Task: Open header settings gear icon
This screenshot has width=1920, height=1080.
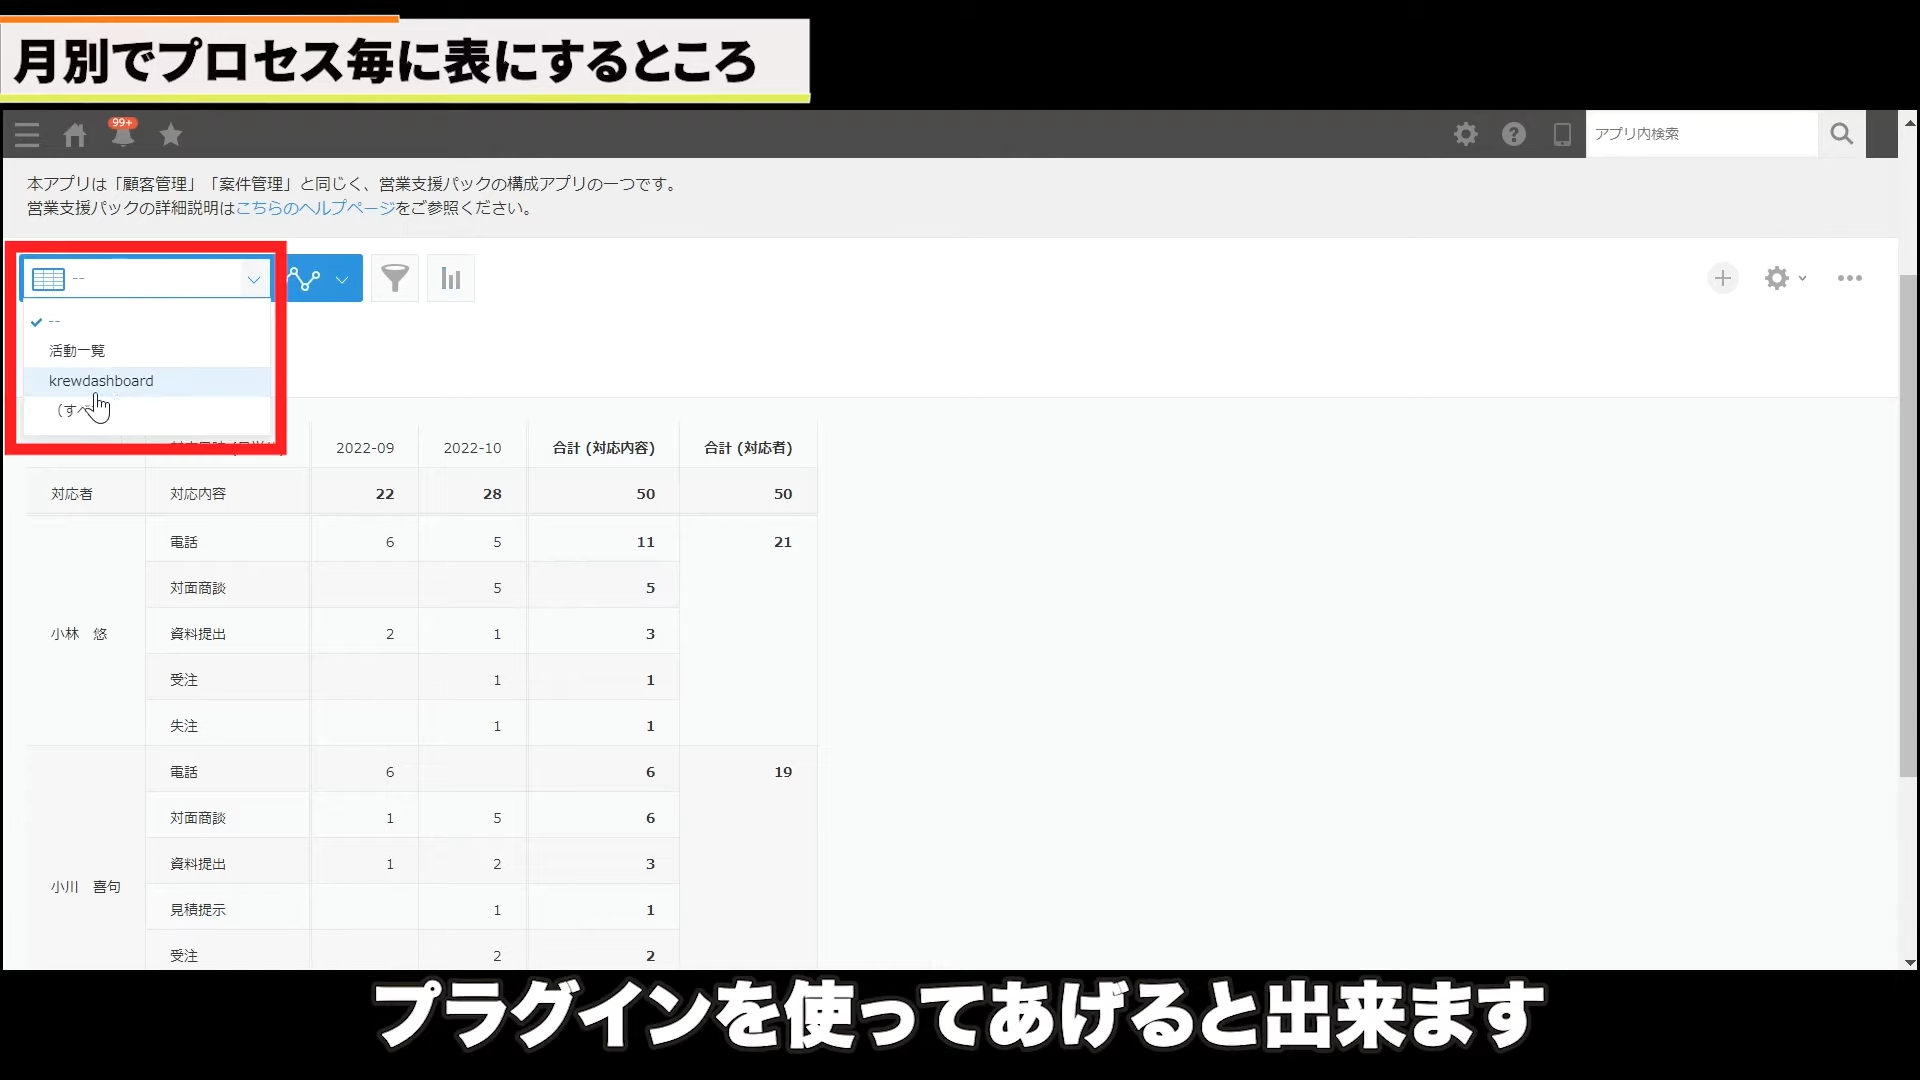Action: tap(1465, 134)
